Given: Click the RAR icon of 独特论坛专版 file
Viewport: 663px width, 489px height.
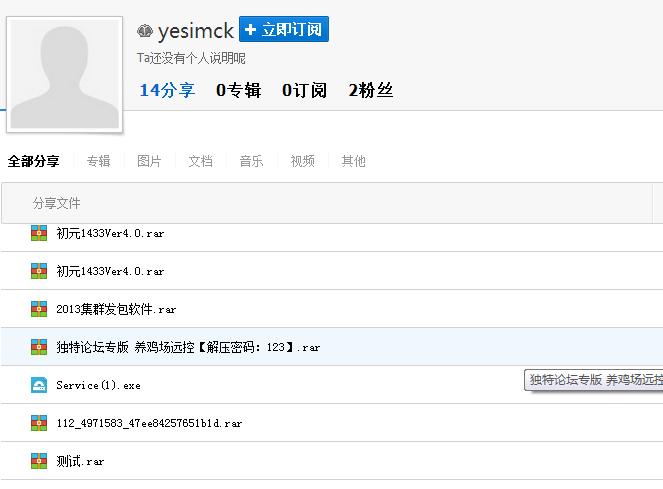Looking at the screenshot, I should click(39, 347).
